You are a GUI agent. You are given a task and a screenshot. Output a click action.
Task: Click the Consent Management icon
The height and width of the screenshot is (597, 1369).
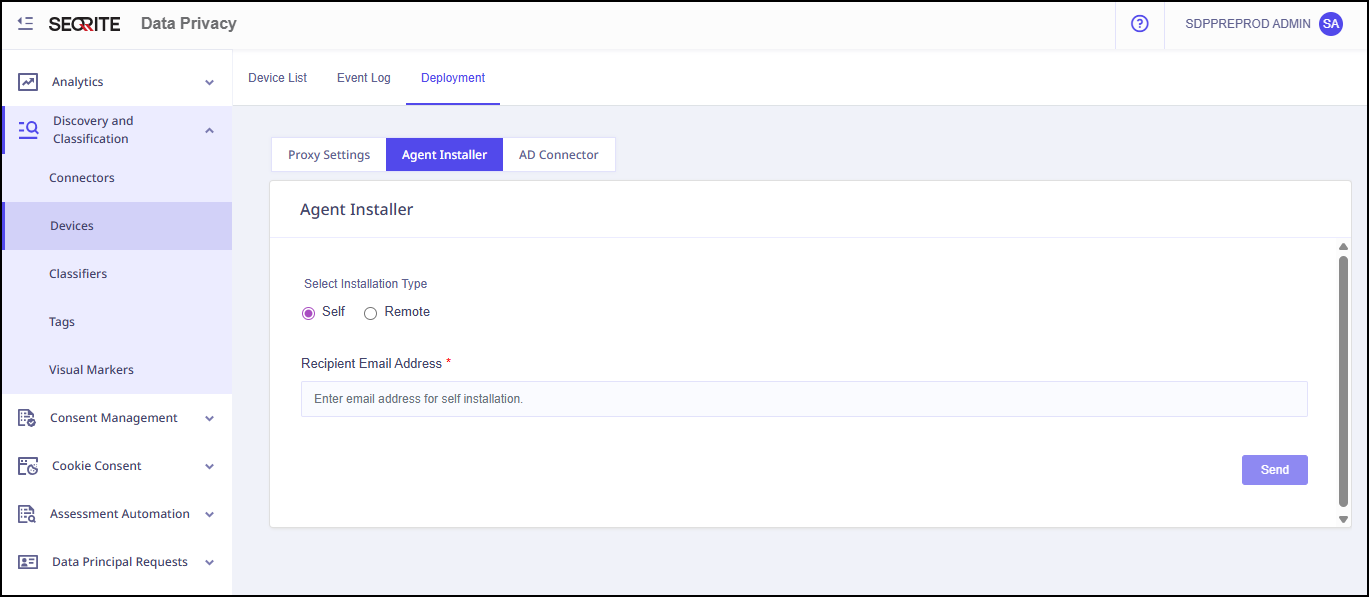(28, 418)
